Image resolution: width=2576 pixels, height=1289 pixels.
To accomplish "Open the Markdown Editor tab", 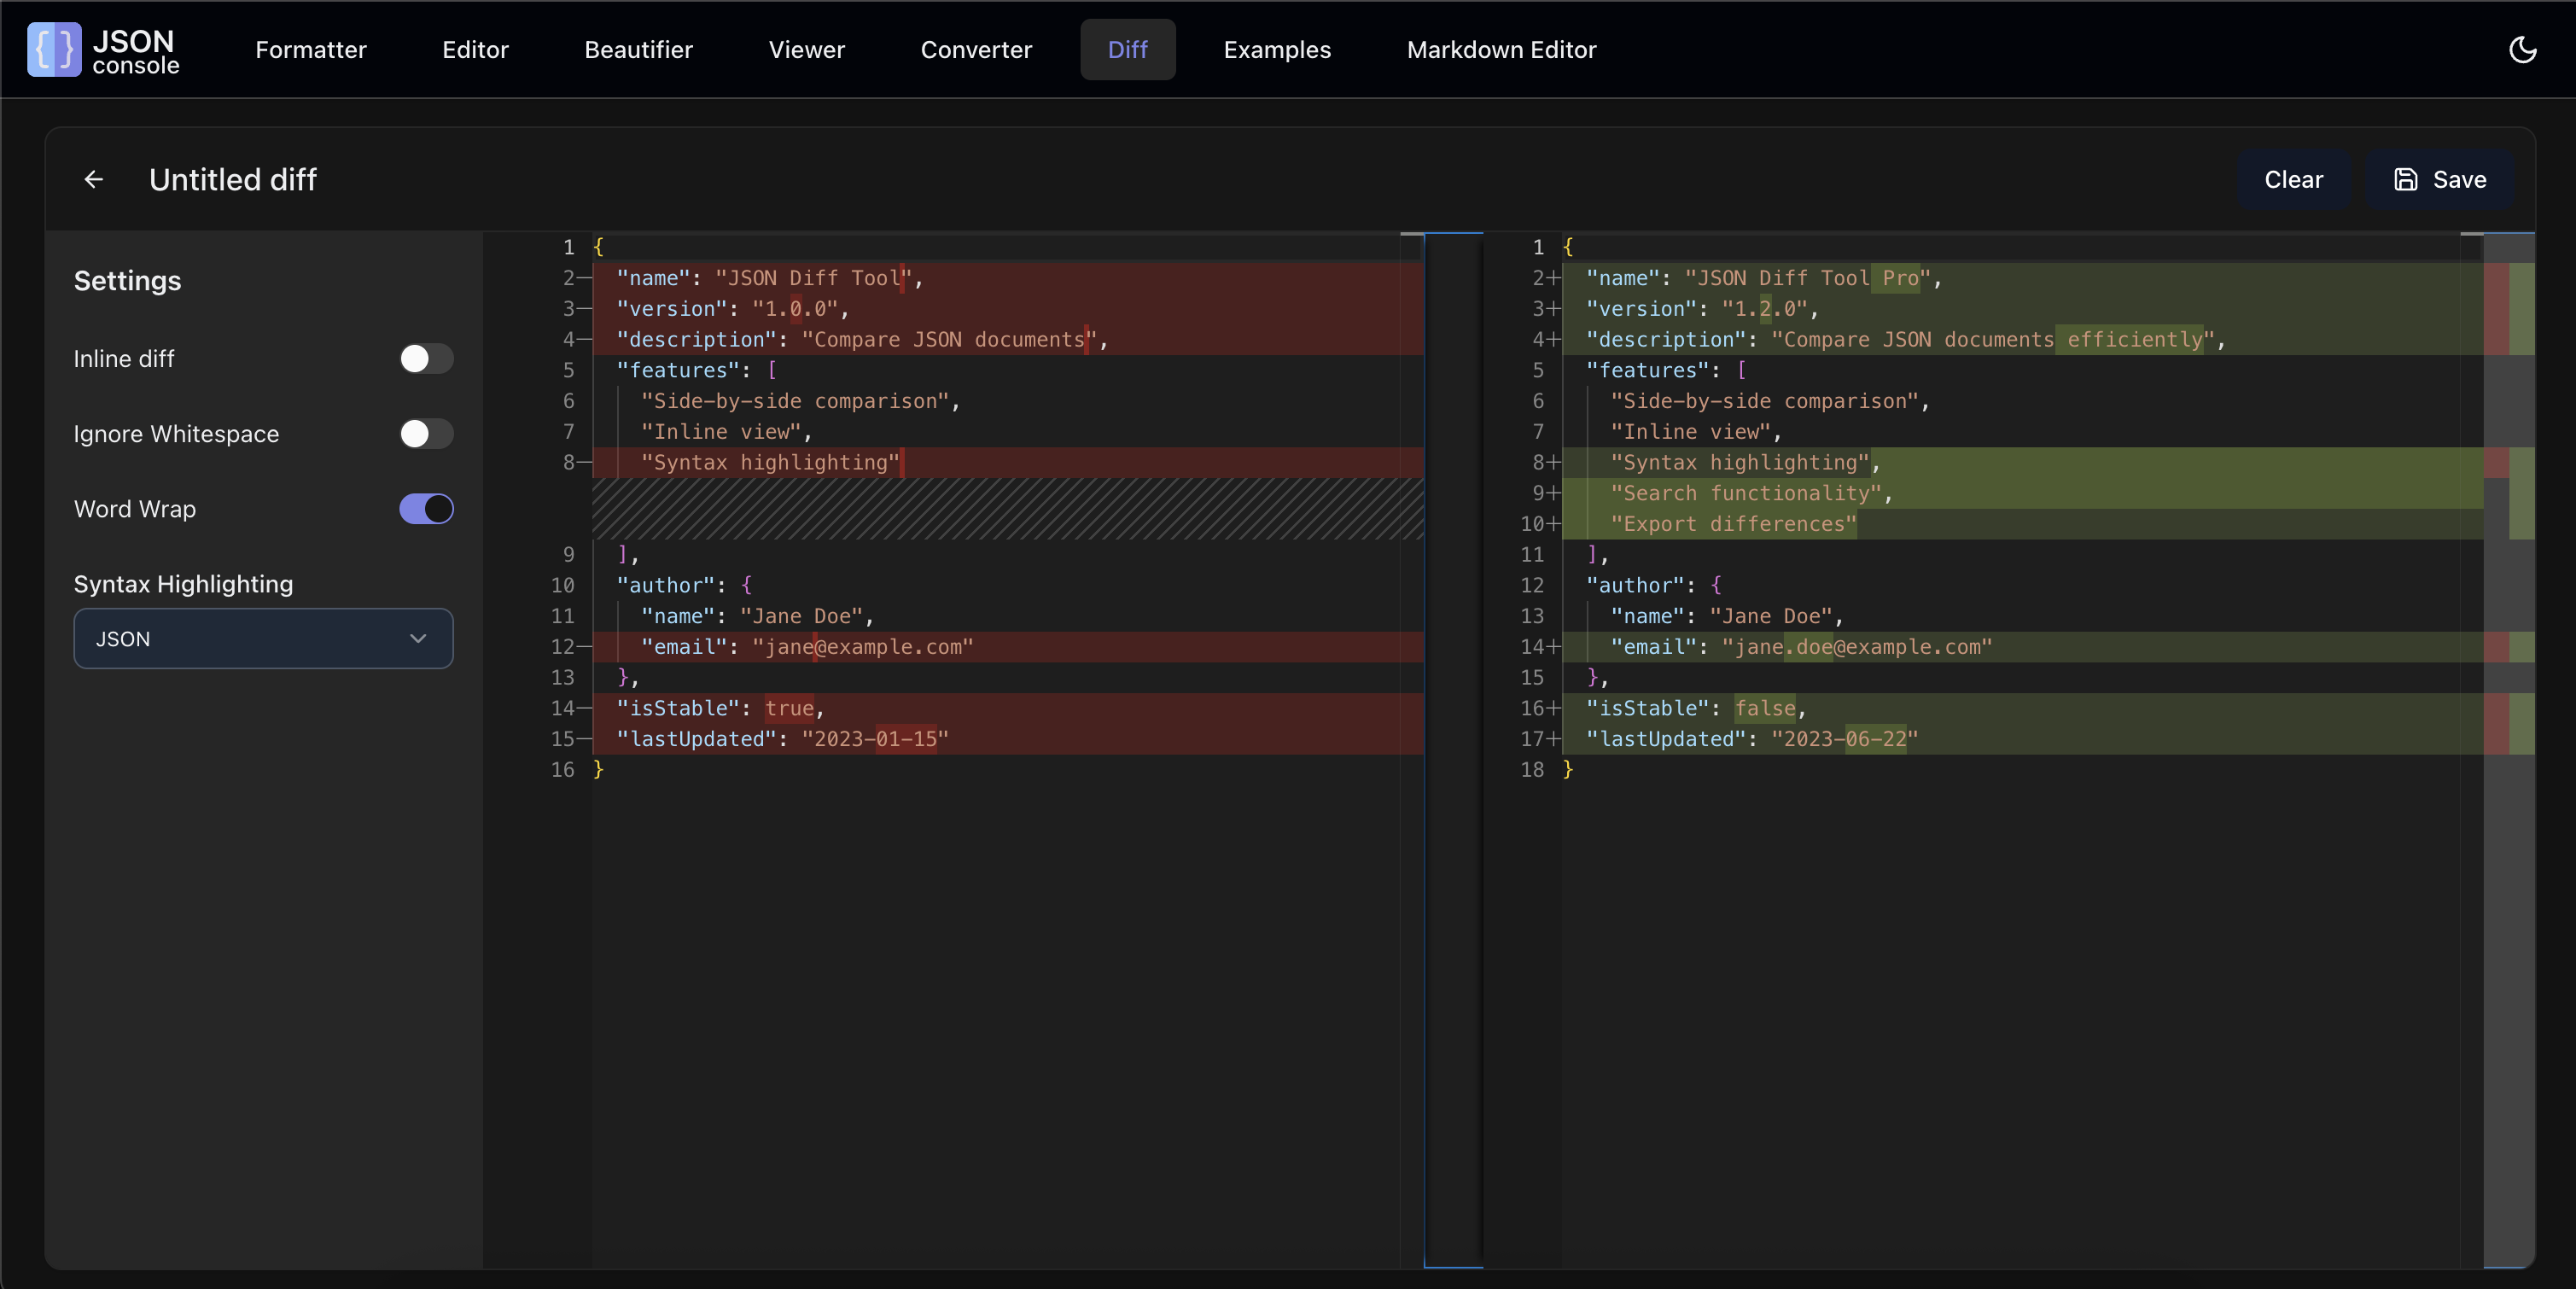I will click(x=1501, y=49).
